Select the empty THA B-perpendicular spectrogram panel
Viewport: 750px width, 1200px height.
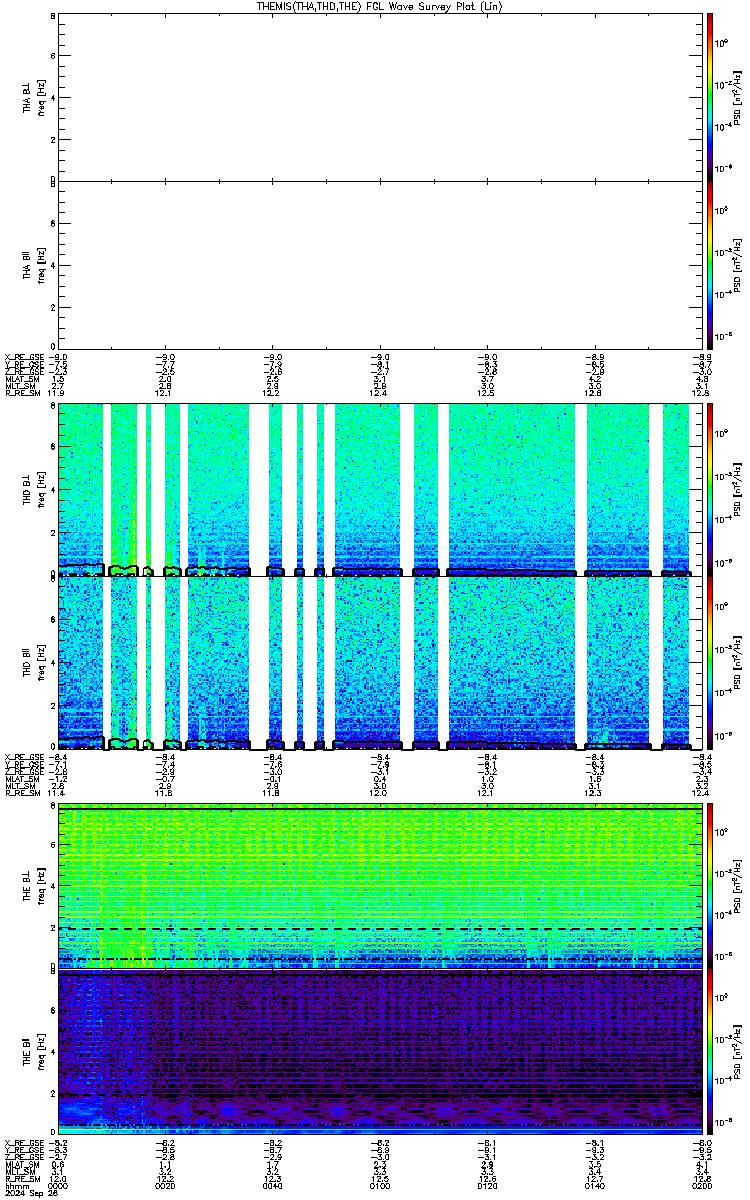click(x=379, y=96)
